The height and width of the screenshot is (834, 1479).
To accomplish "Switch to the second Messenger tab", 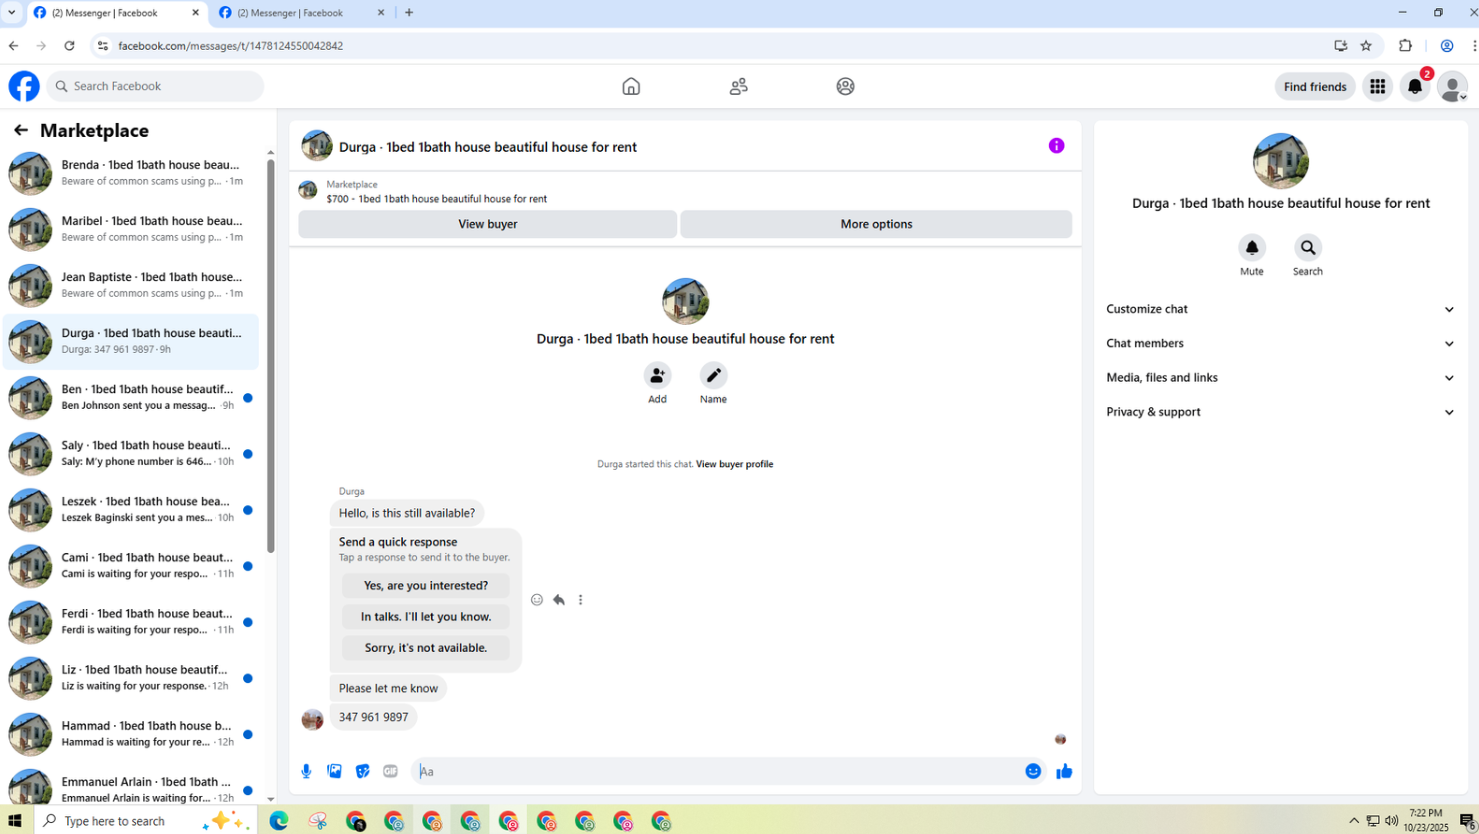I will (303, 13).
